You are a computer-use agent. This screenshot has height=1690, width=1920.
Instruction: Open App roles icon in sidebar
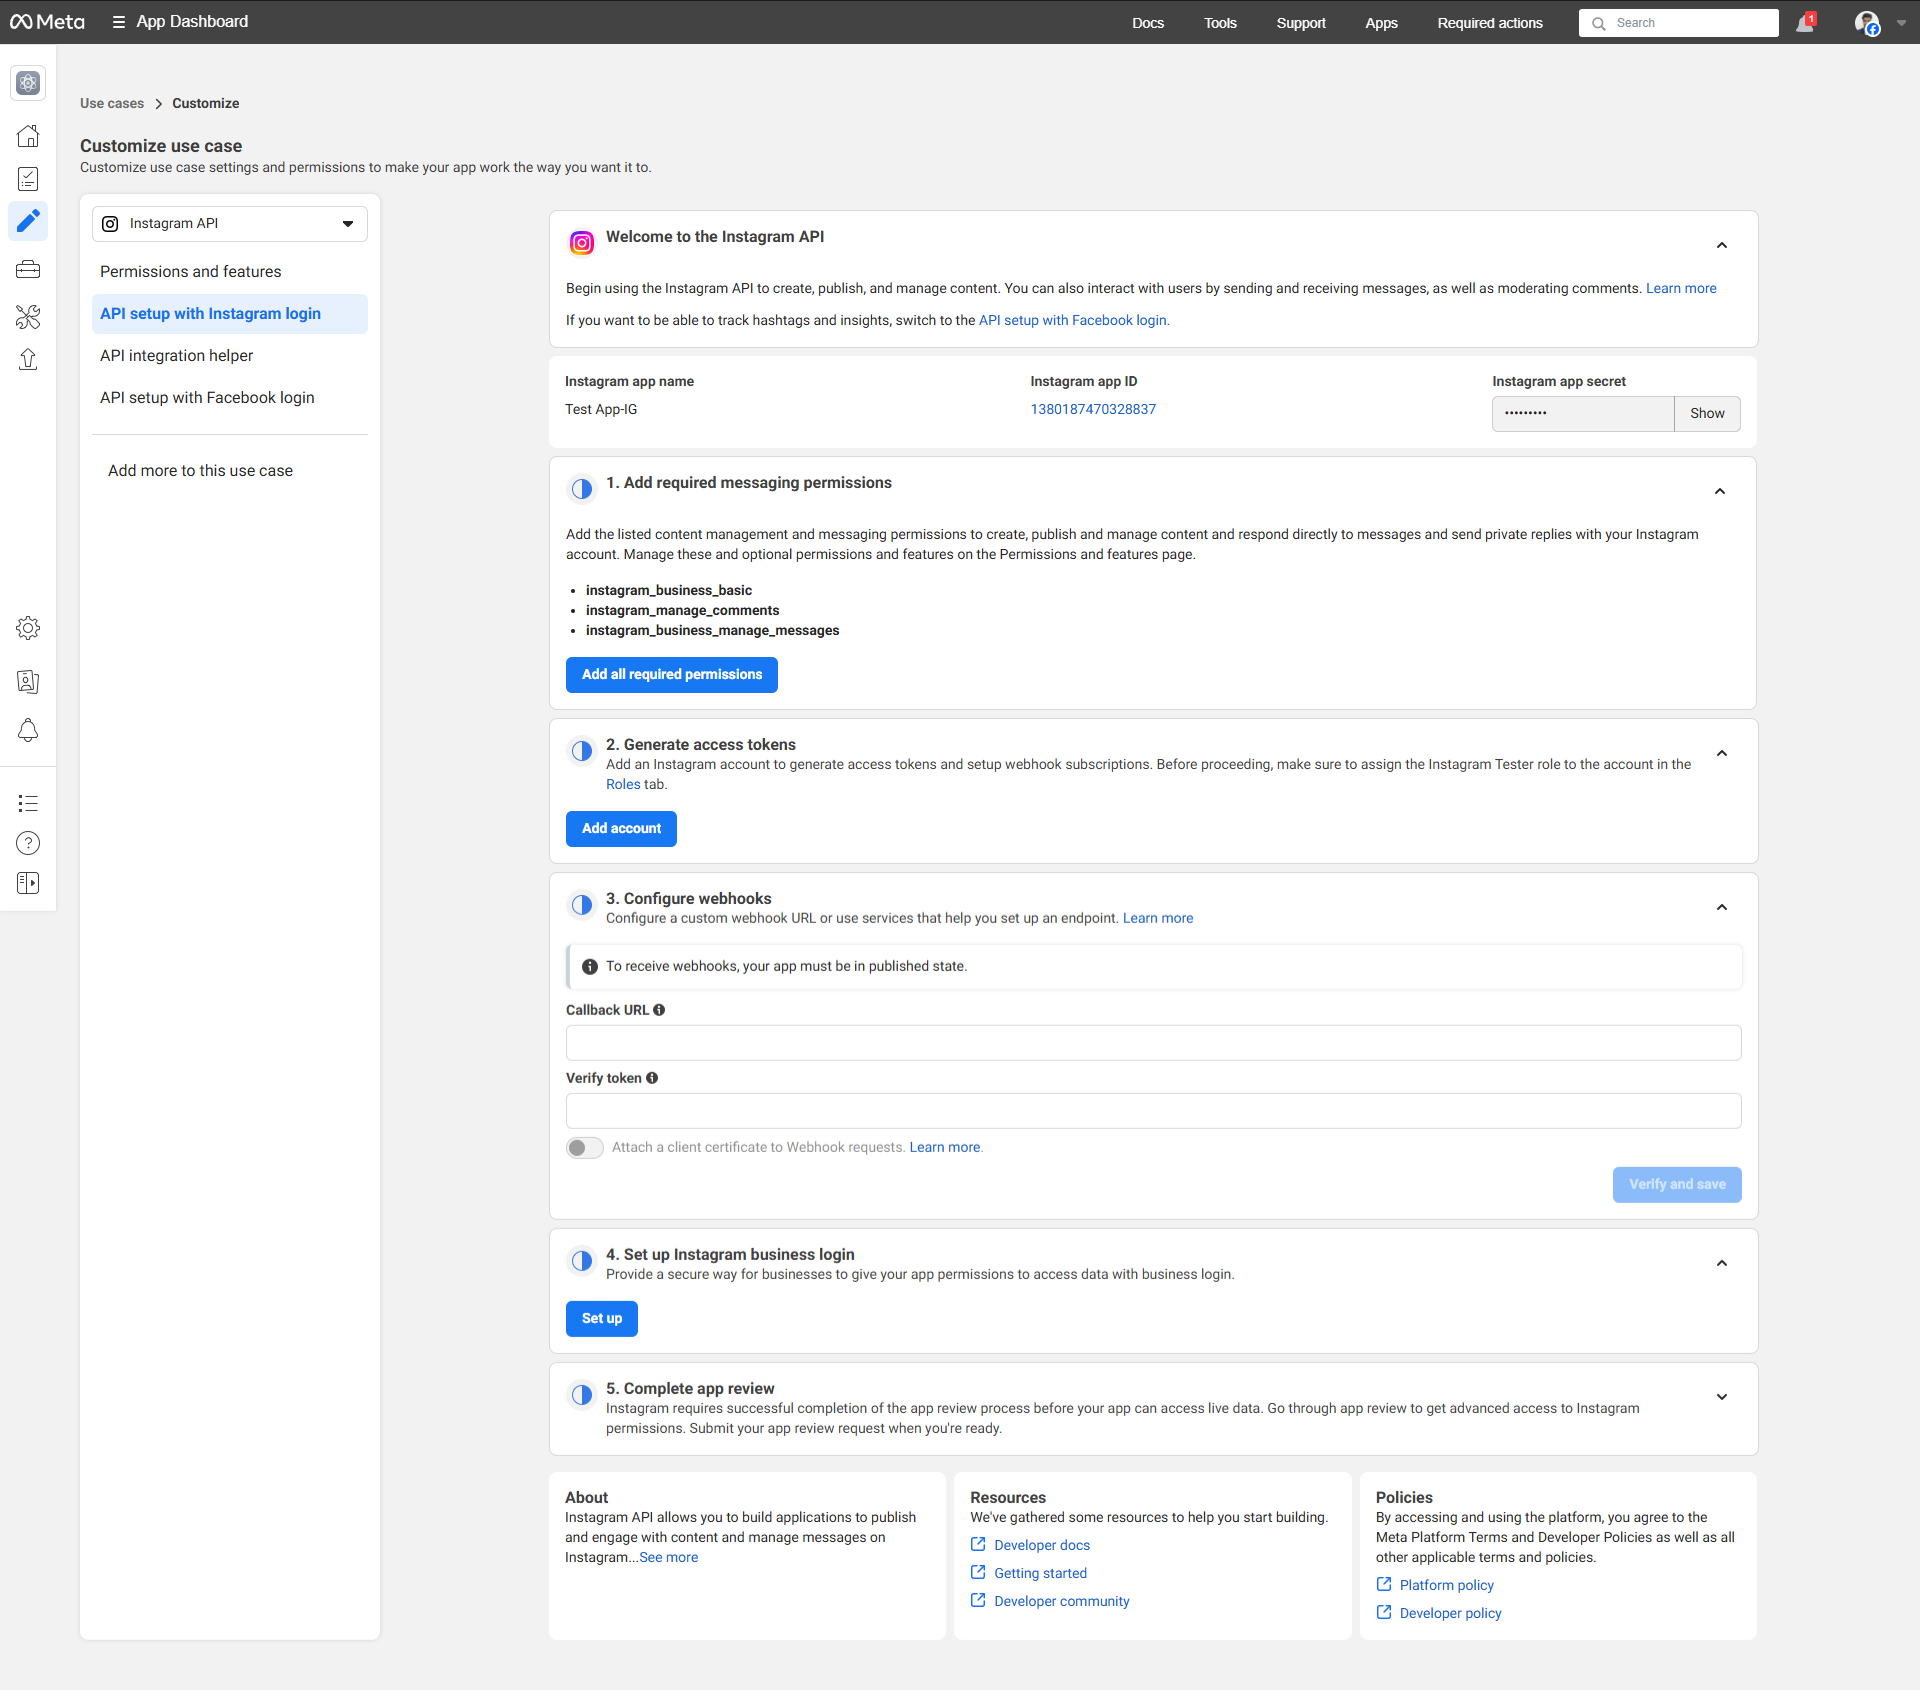pyautogui.click(x=27, y=682)
